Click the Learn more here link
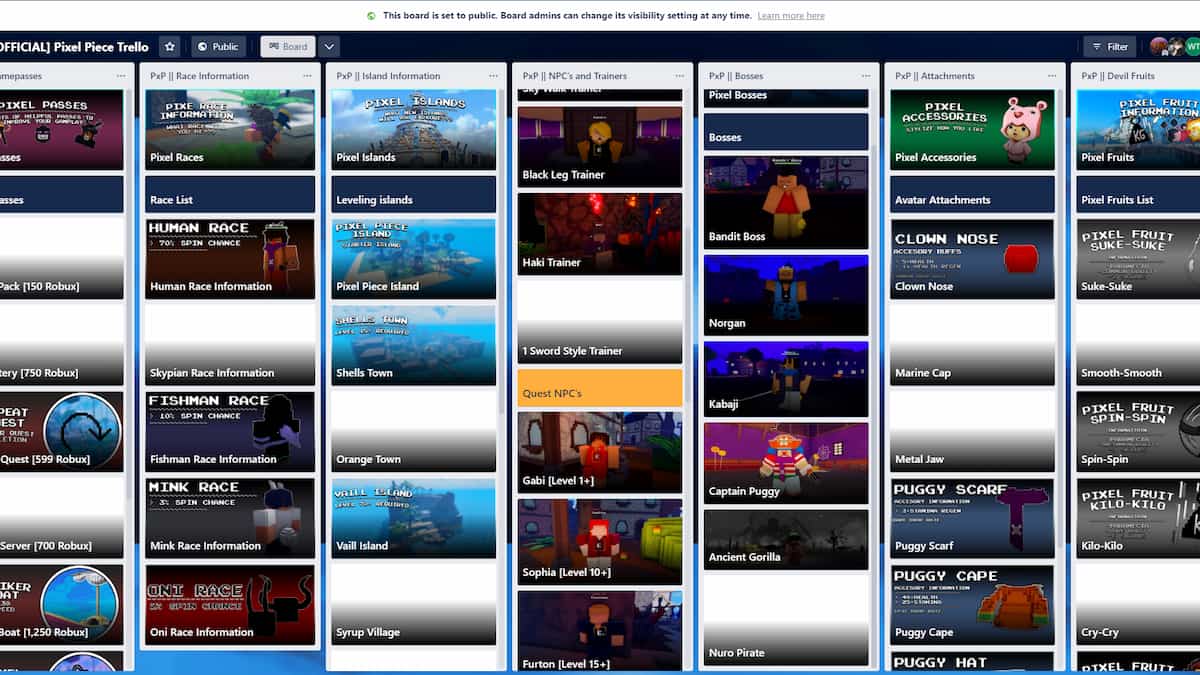The width and height of the screenshot is (1200, 675). point(791,16)
